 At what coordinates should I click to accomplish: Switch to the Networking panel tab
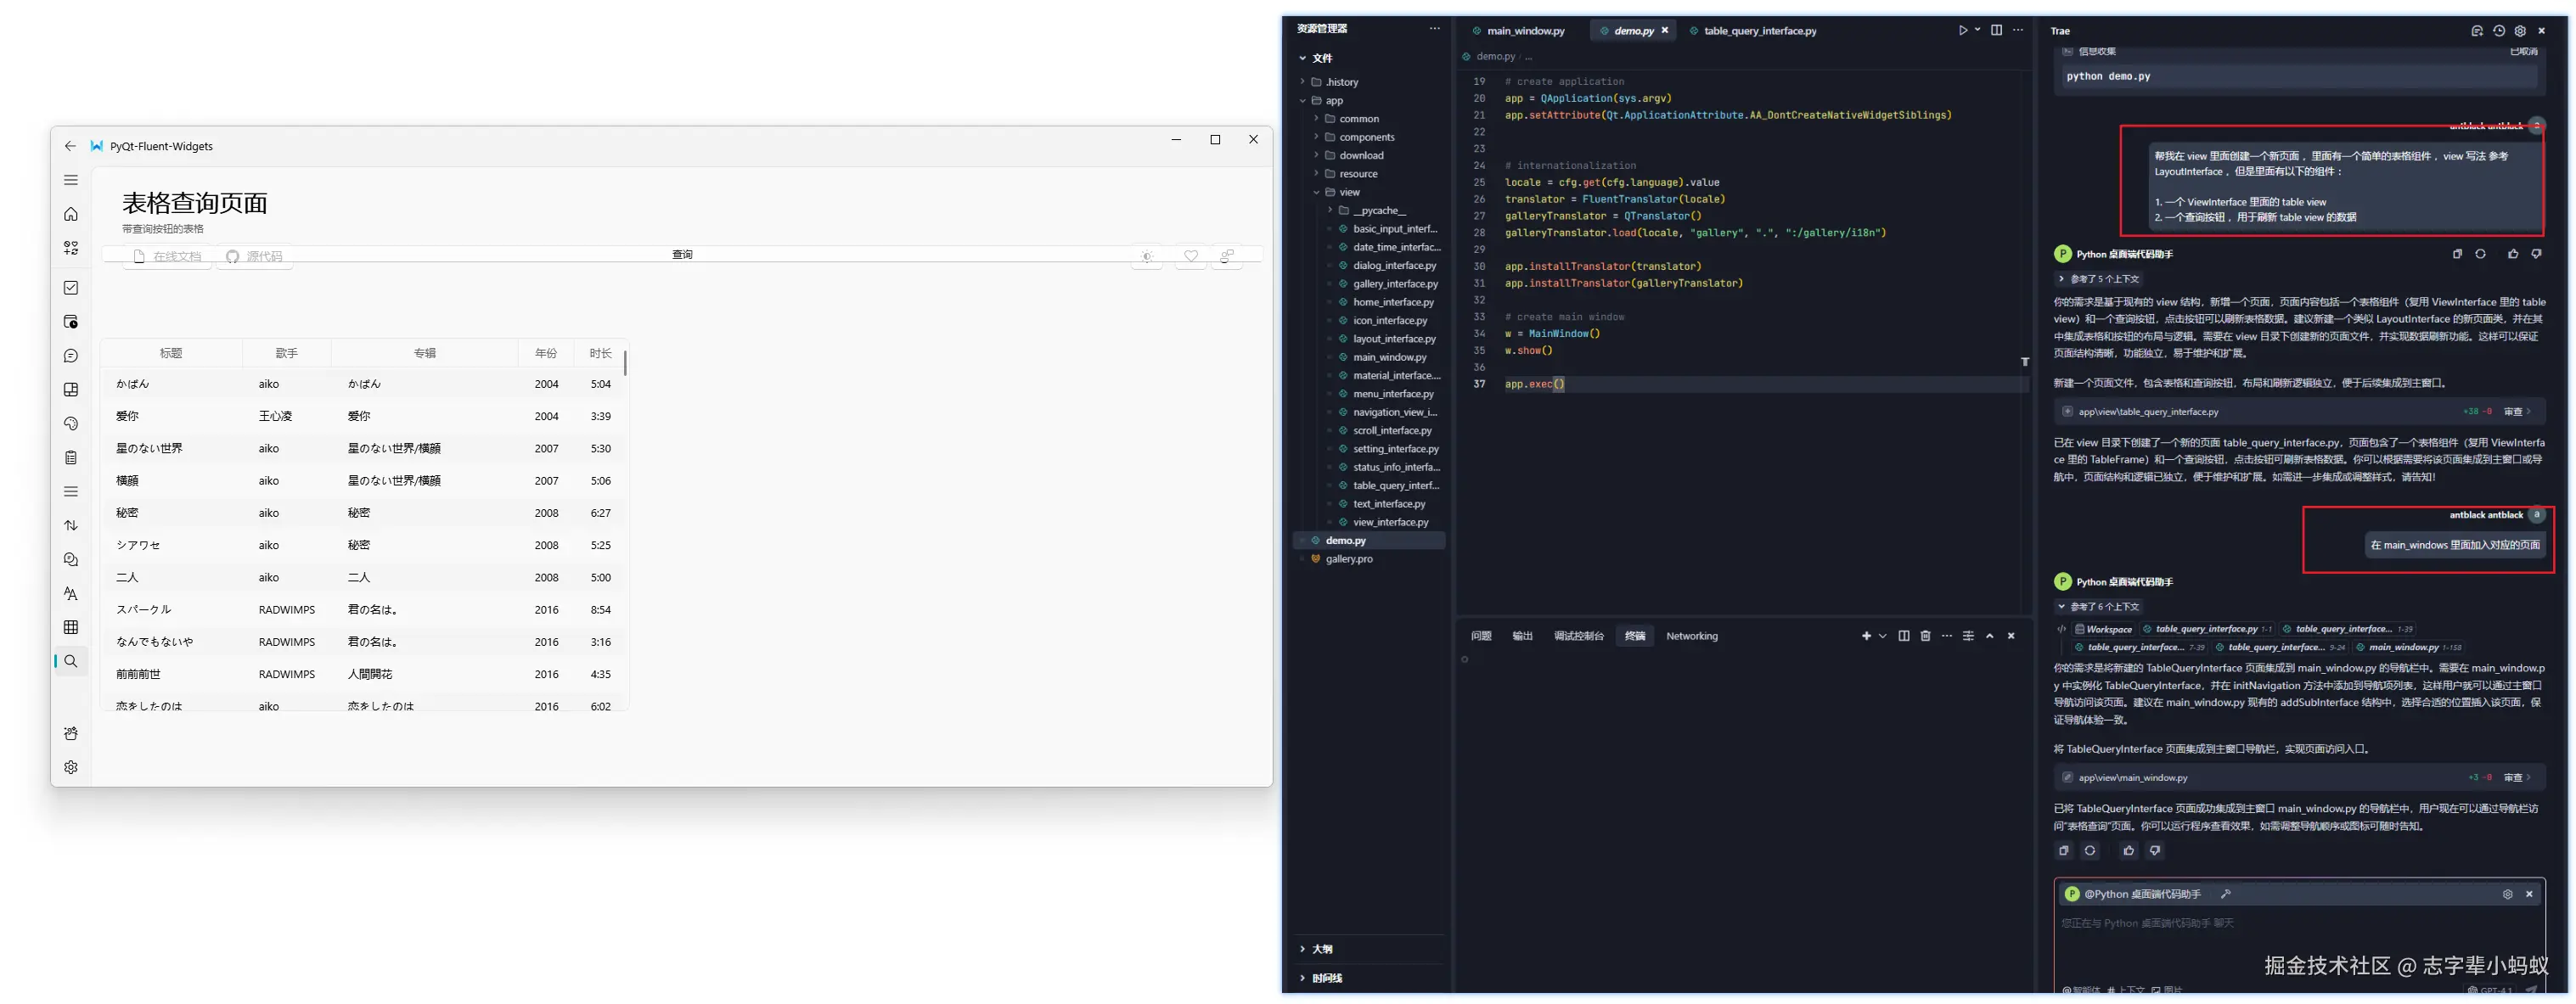click(x=1691, y=636)
